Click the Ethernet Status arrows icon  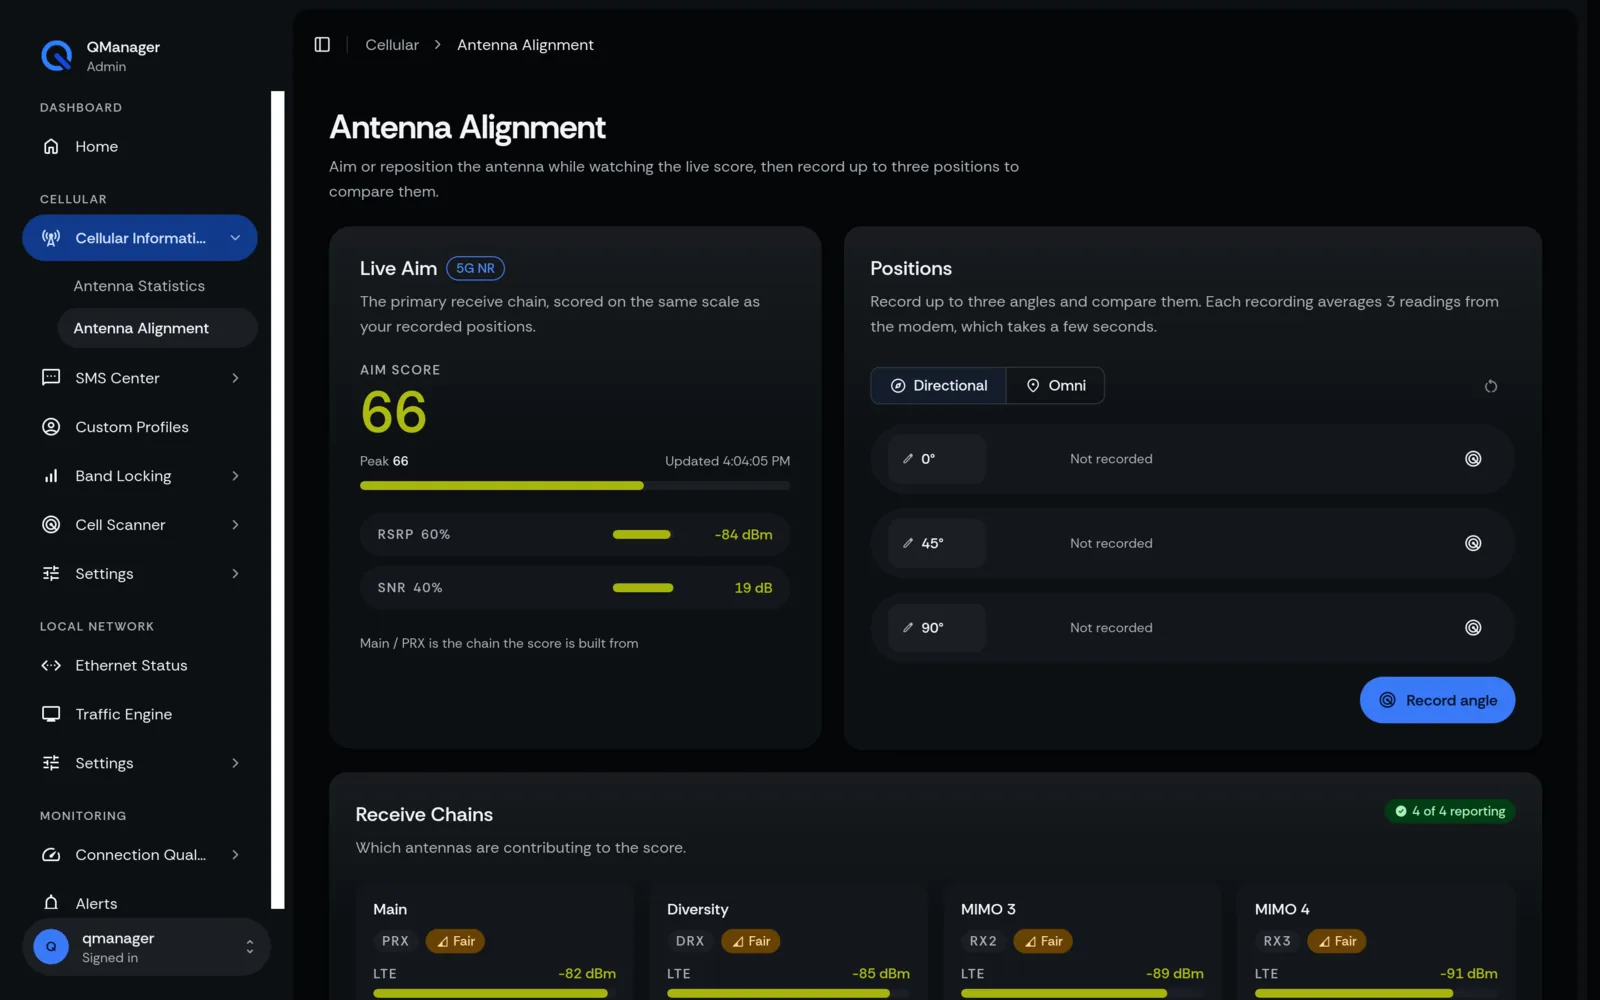51,666
